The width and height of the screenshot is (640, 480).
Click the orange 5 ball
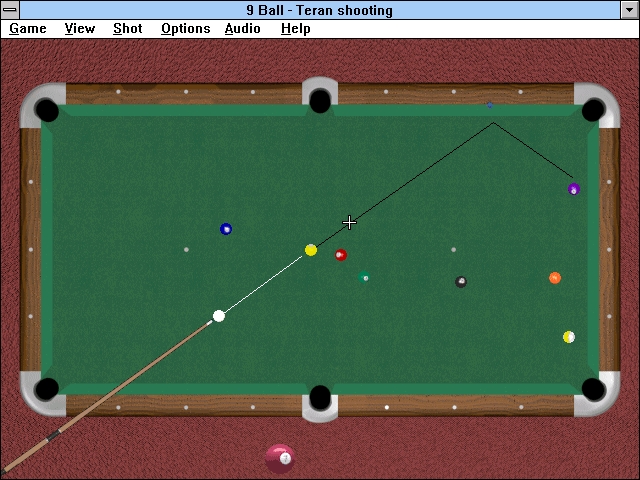pyautogui.click(x=555, y=278)
